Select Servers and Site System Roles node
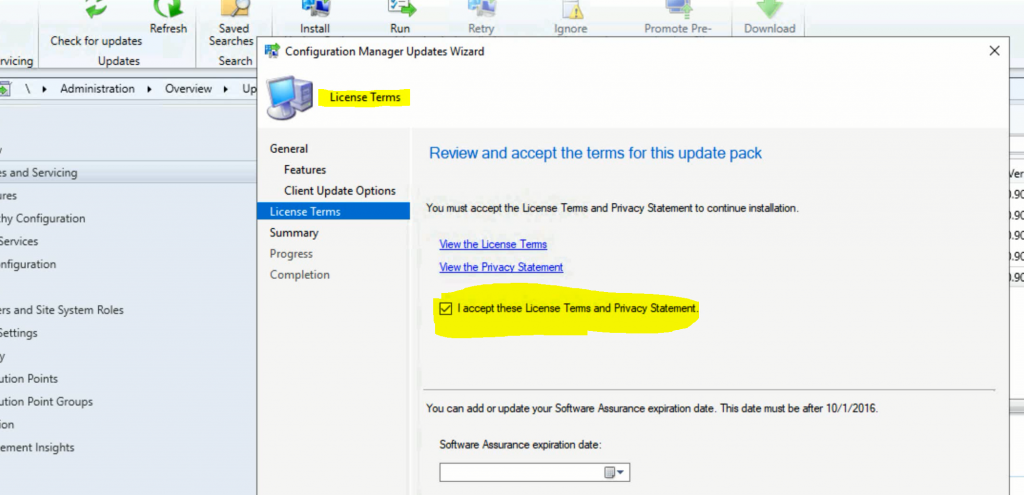This screenshot has width=1024, height=495. (61, 310)
